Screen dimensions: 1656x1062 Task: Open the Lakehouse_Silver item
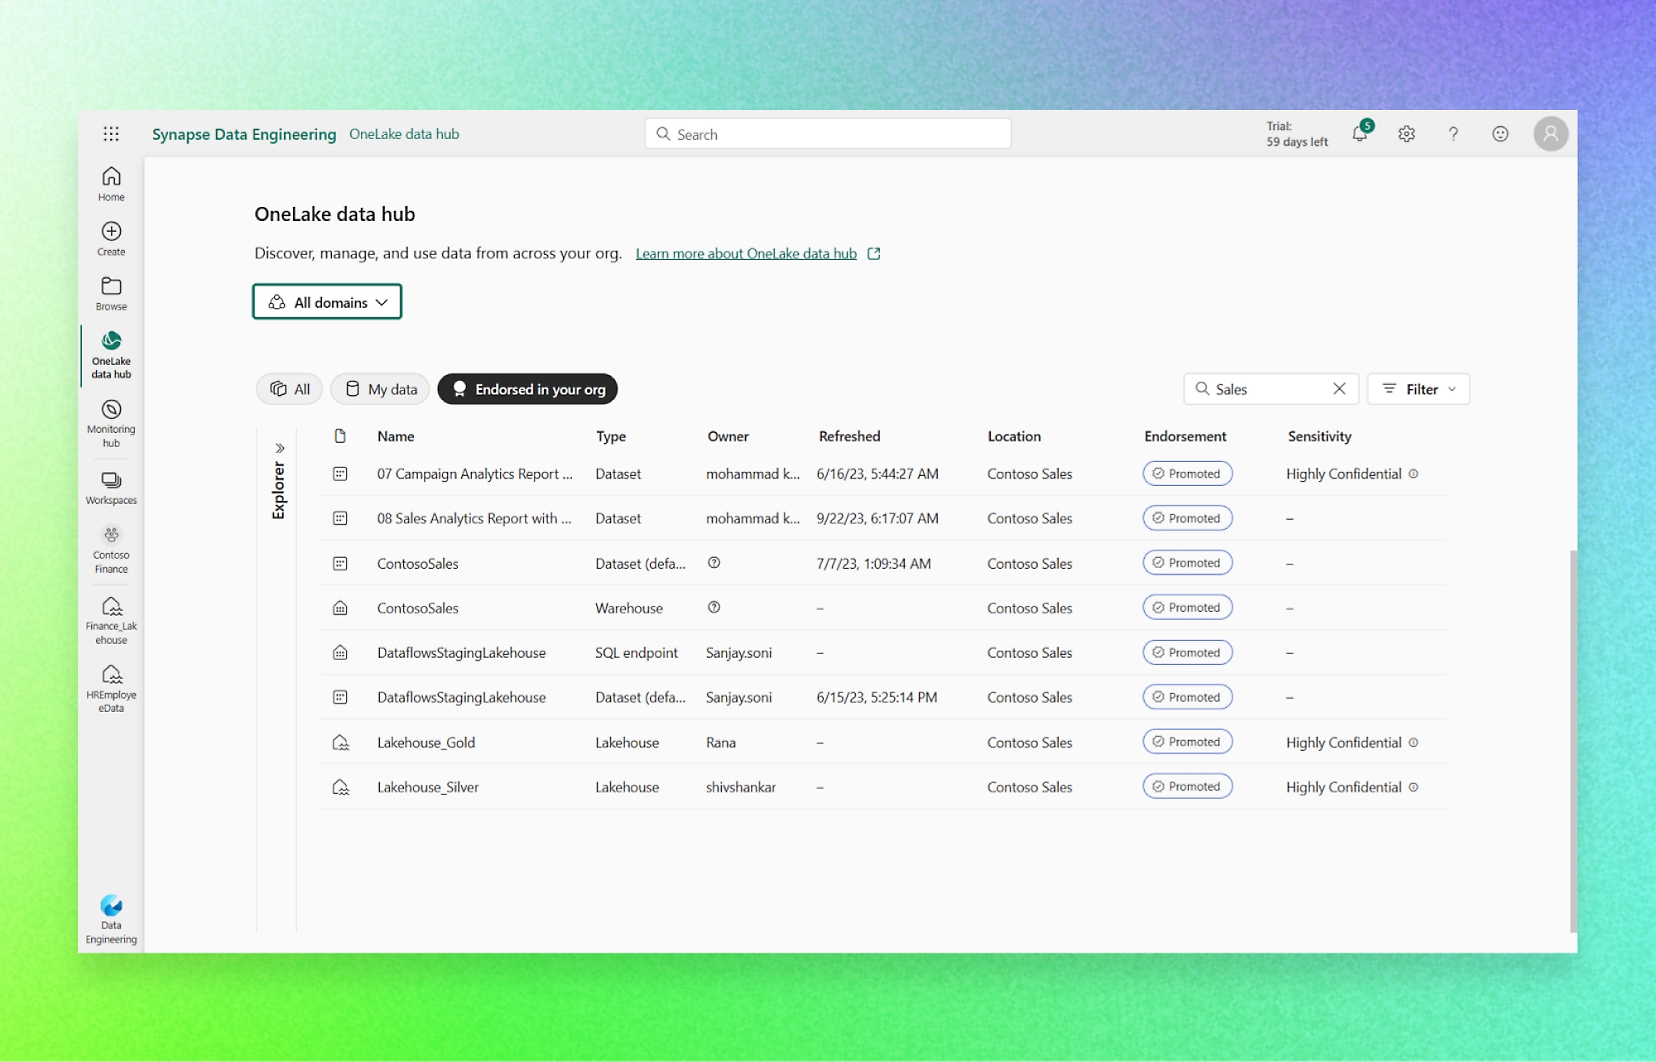[x=428, y=787]
